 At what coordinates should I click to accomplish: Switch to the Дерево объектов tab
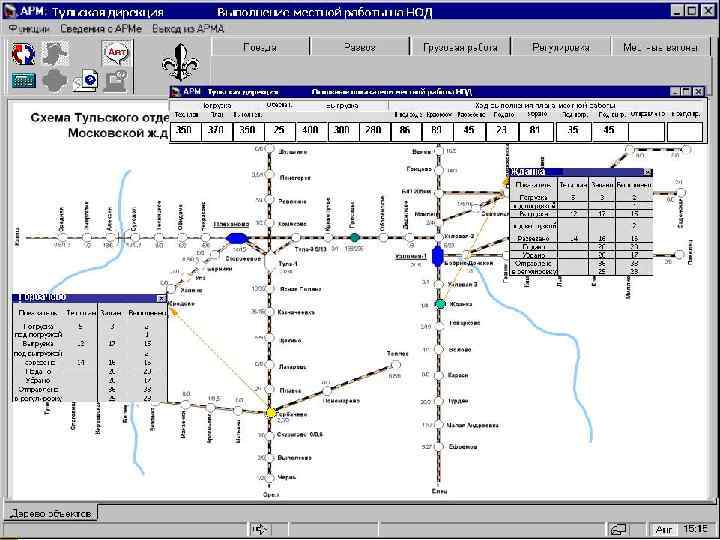[x=51, y=513]
